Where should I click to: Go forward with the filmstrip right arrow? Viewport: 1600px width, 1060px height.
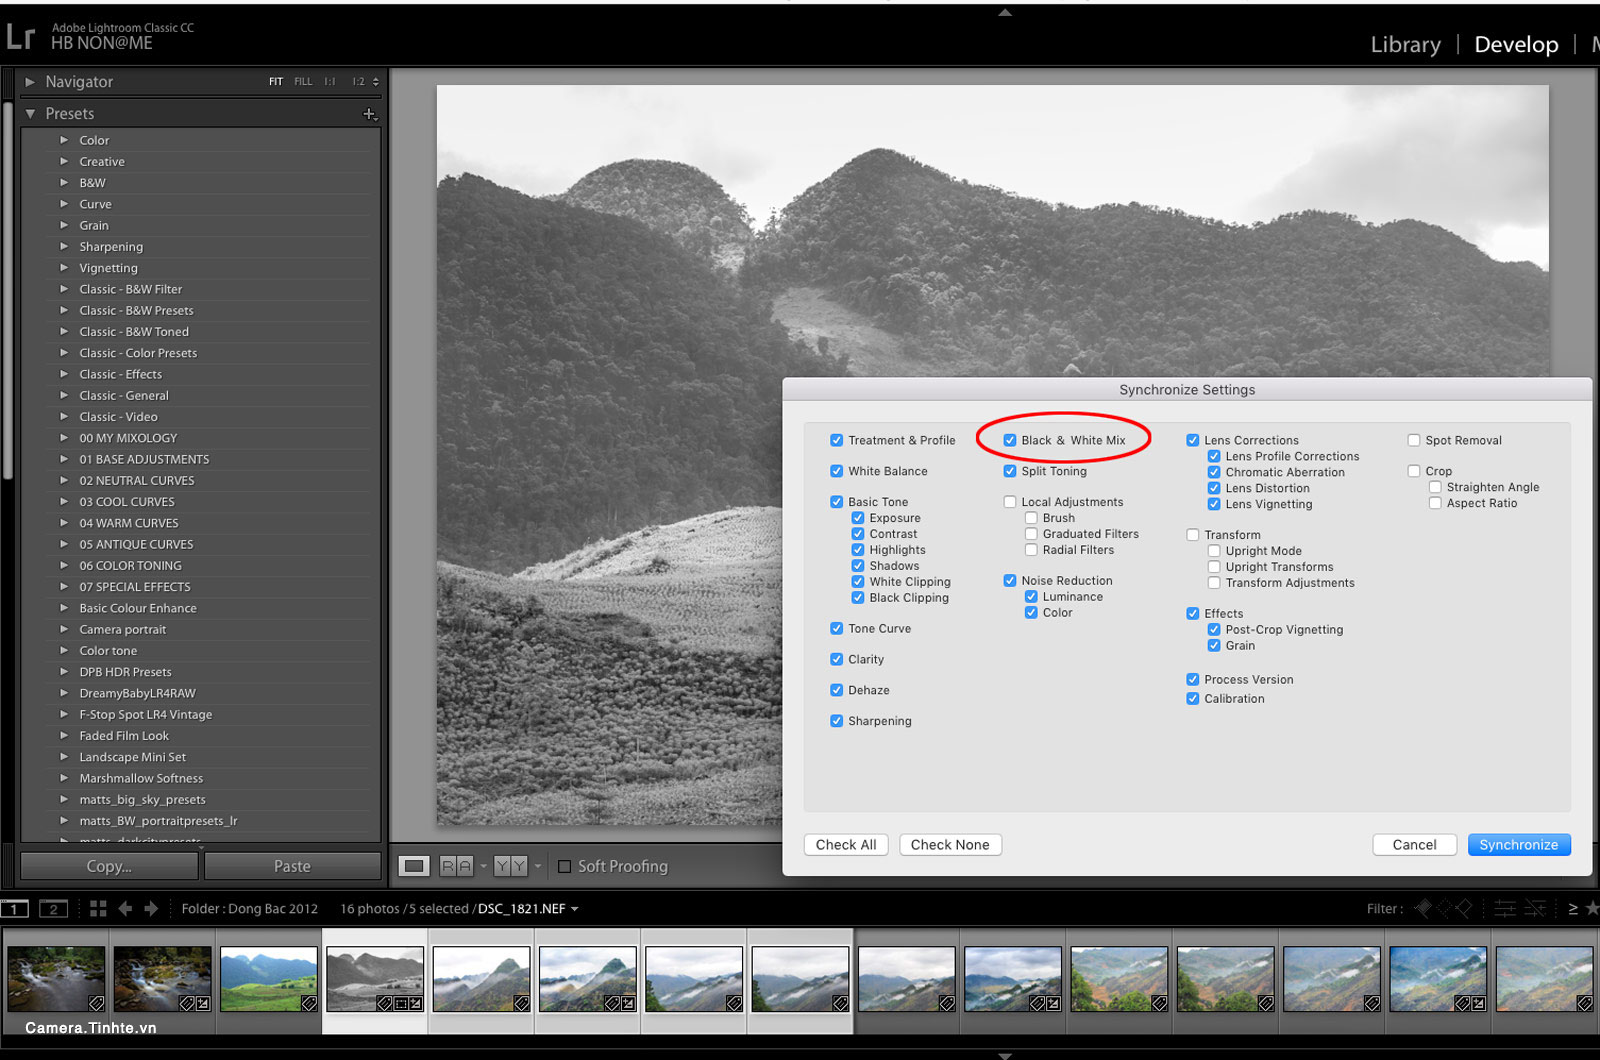(x=151, y=908)
